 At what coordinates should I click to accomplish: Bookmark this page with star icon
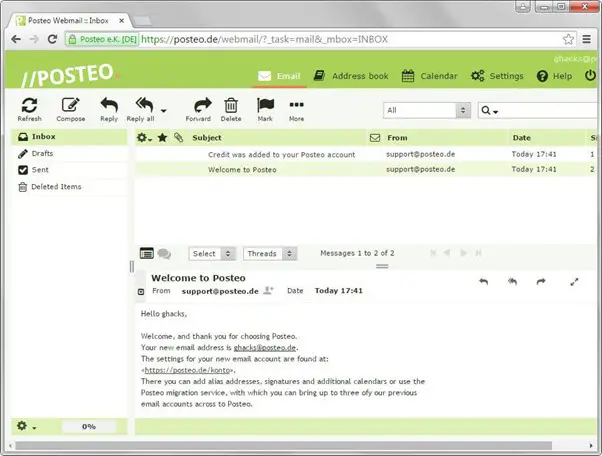pos(568,39)
